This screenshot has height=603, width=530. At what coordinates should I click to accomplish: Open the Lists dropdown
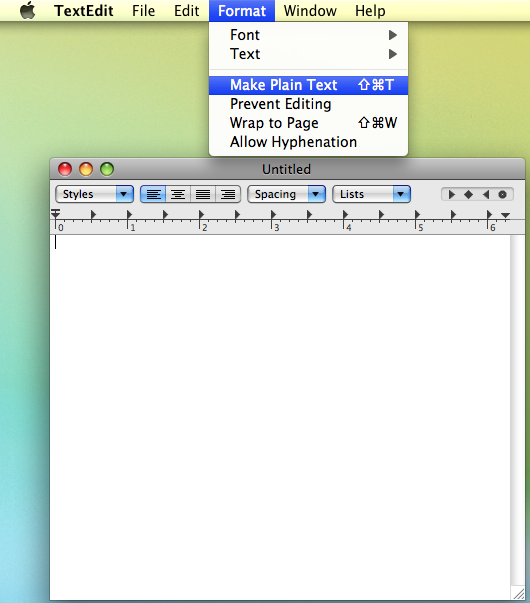[371, 194]
